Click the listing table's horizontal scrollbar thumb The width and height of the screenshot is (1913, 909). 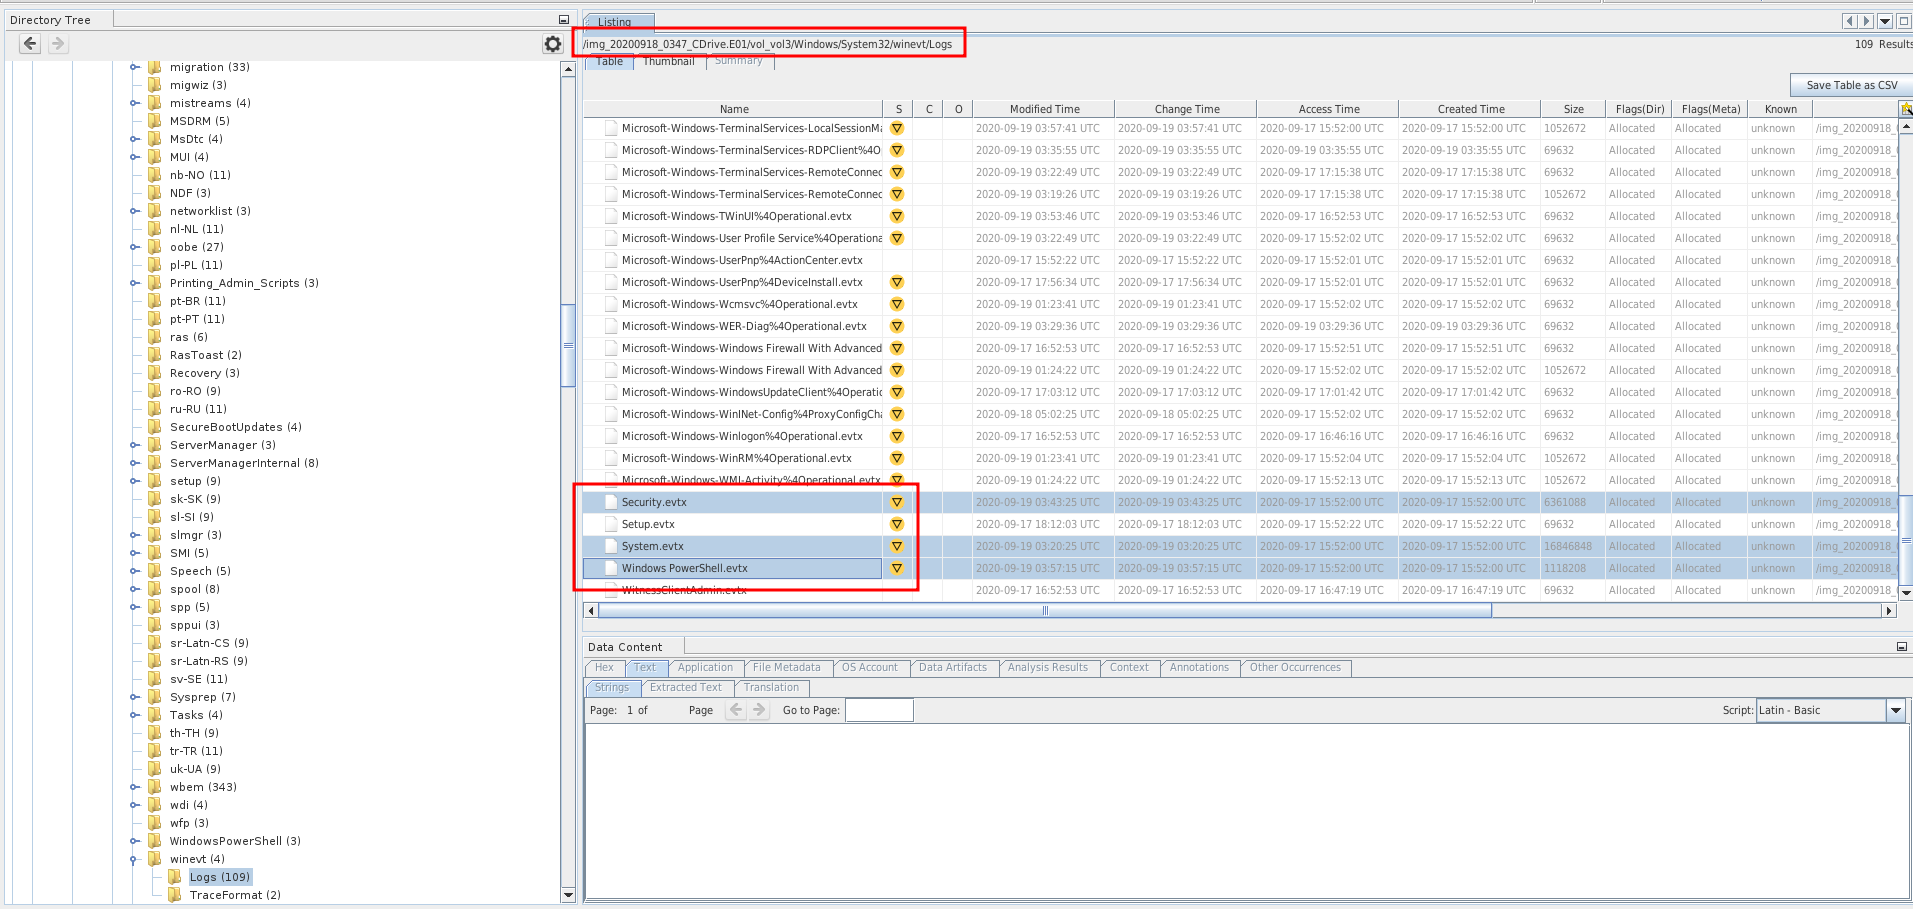1045,610
